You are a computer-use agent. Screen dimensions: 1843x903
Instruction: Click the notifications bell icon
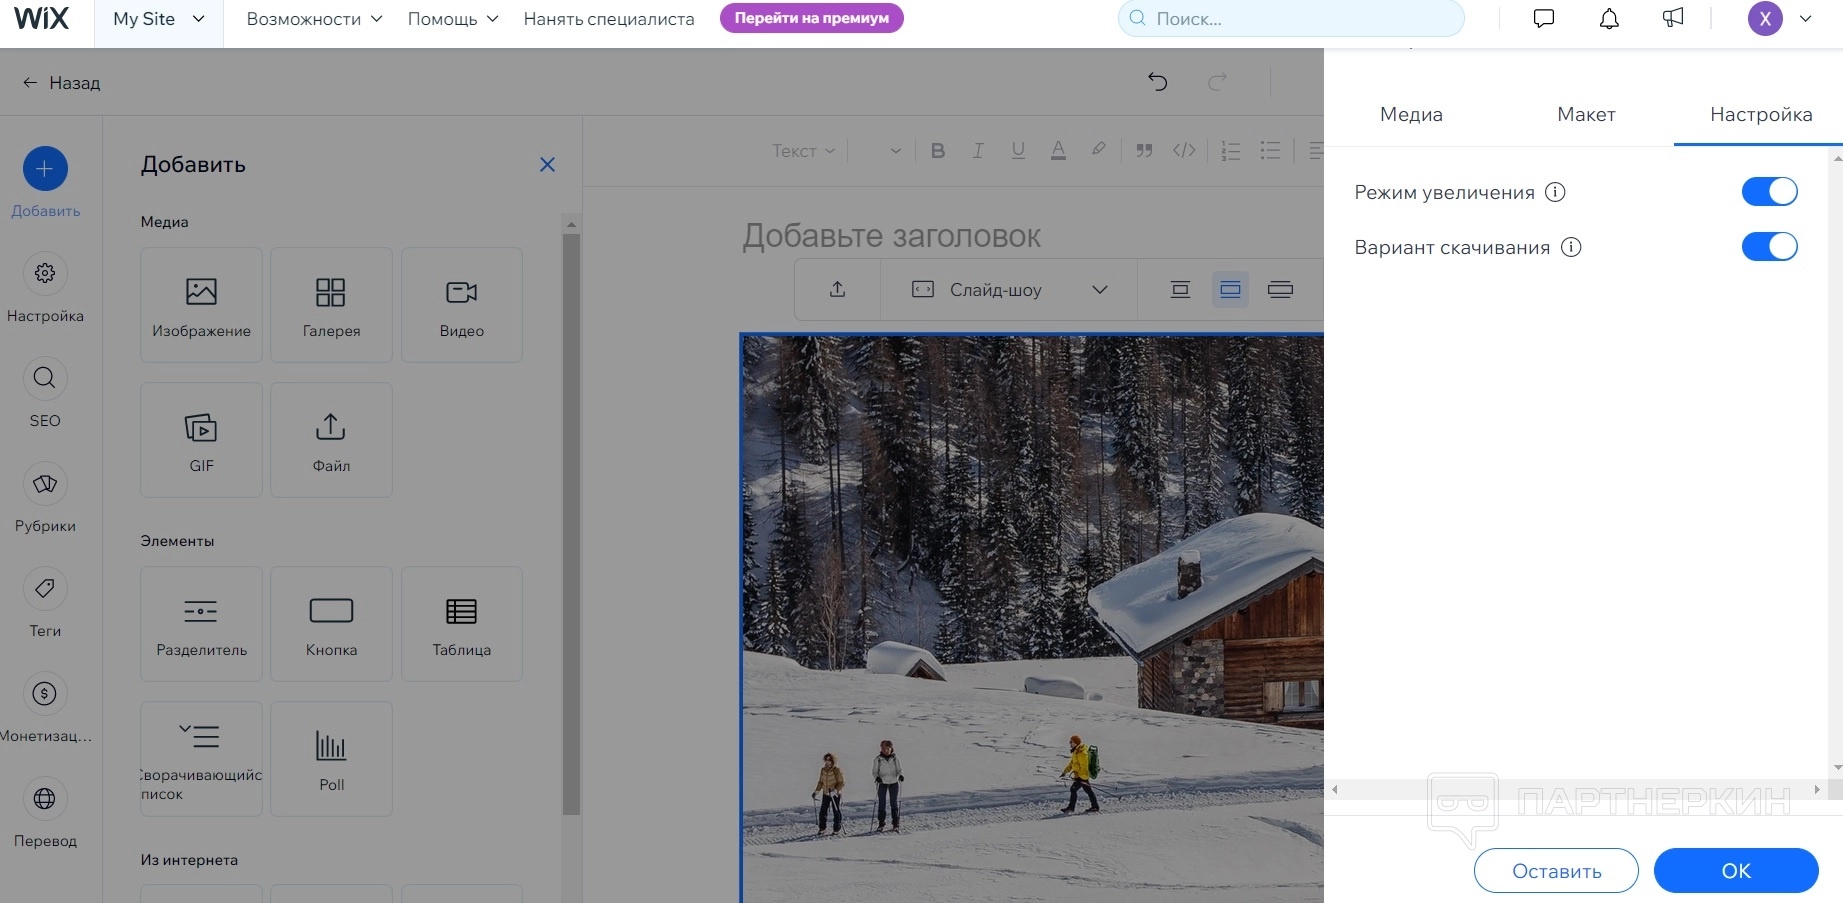(x=1609, y=19)
